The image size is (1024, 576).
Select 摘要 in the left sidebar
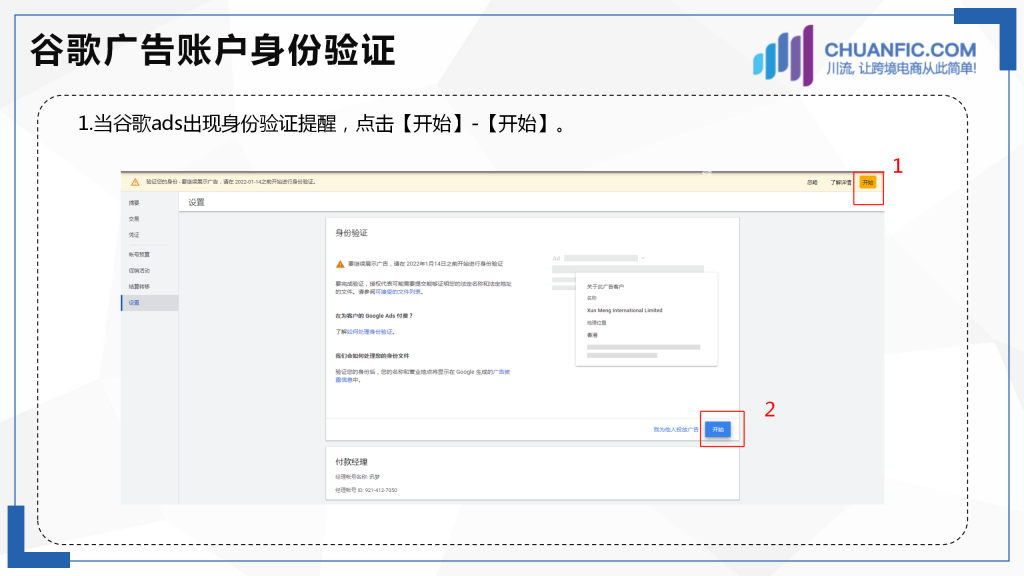(x=134, y=203)
